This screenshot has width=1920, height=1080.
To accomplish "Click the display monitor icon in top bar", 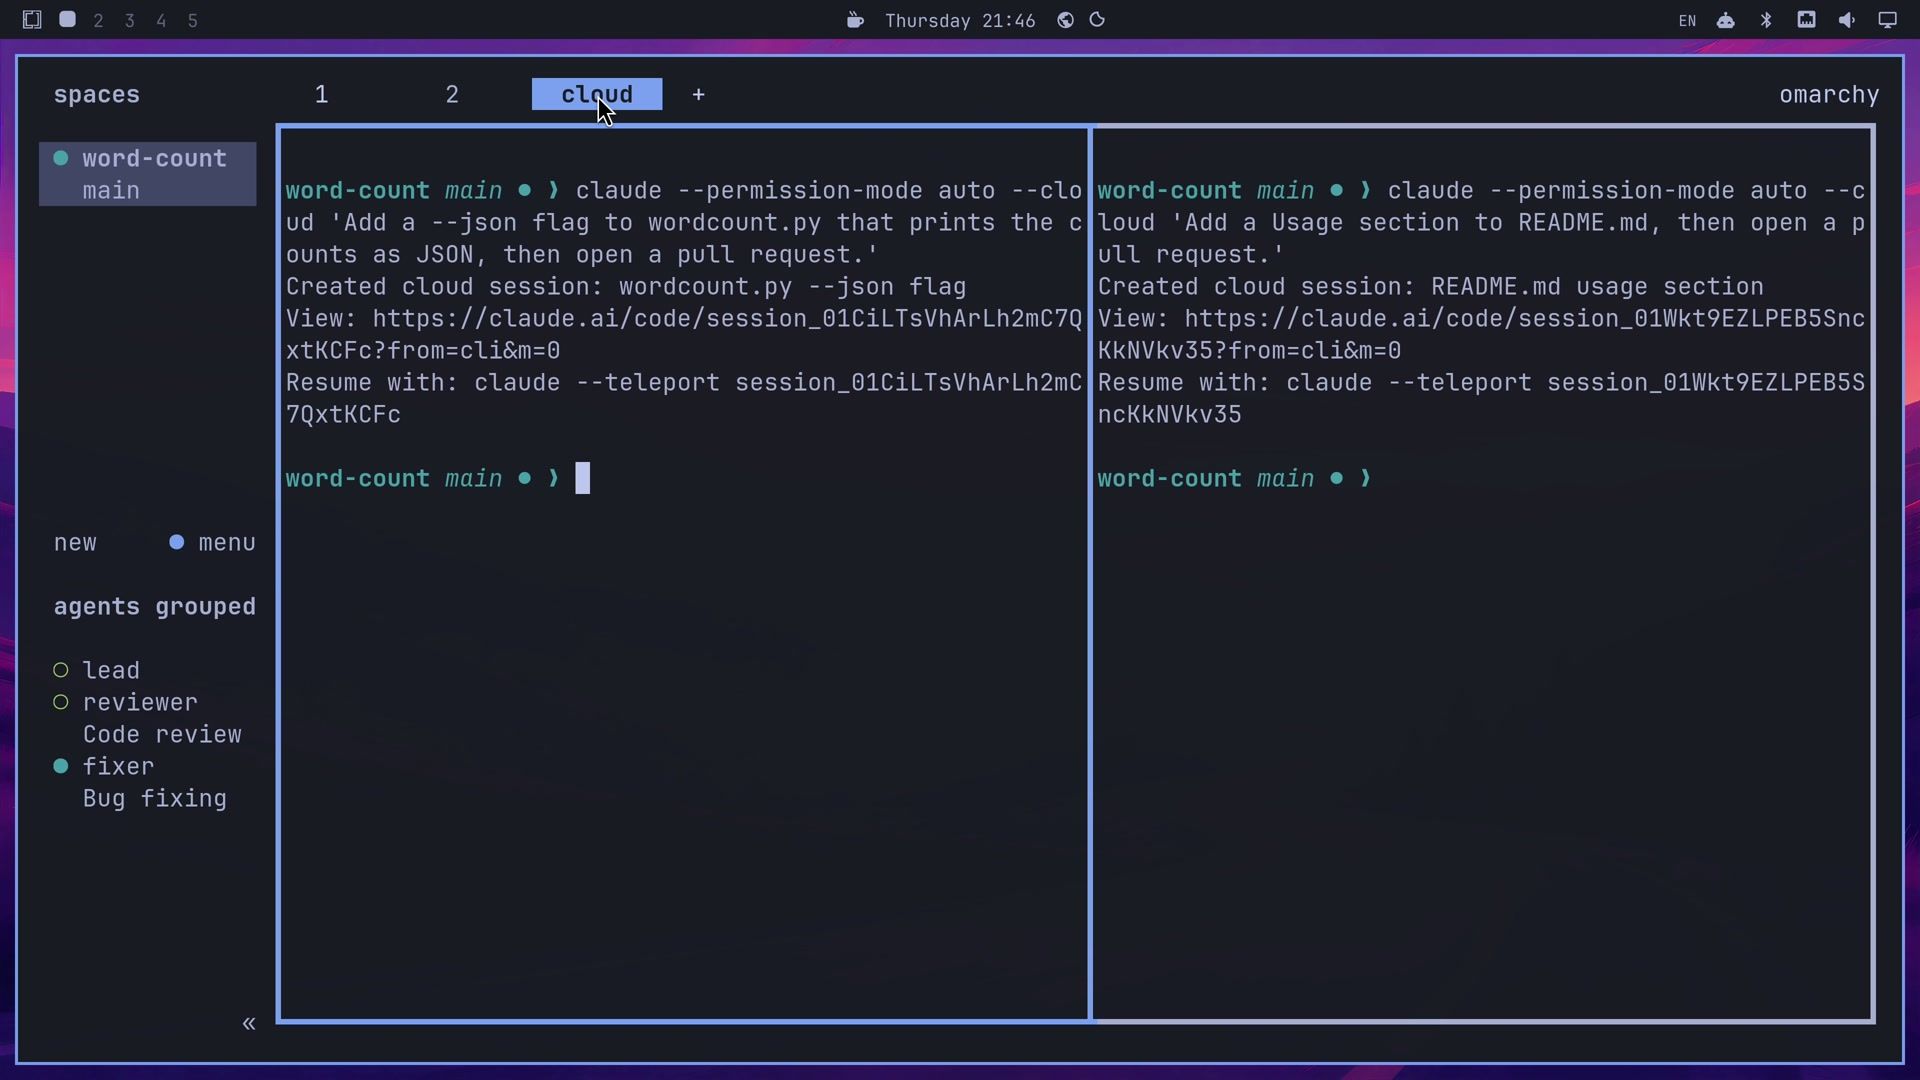I will click(1887, 20).
